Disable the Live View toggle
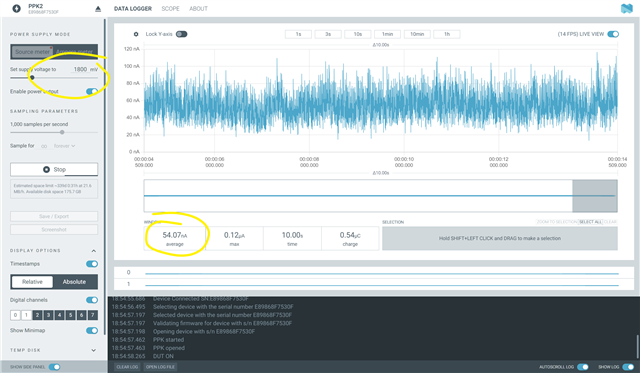The image size is (640, 373). click(613, 34)
